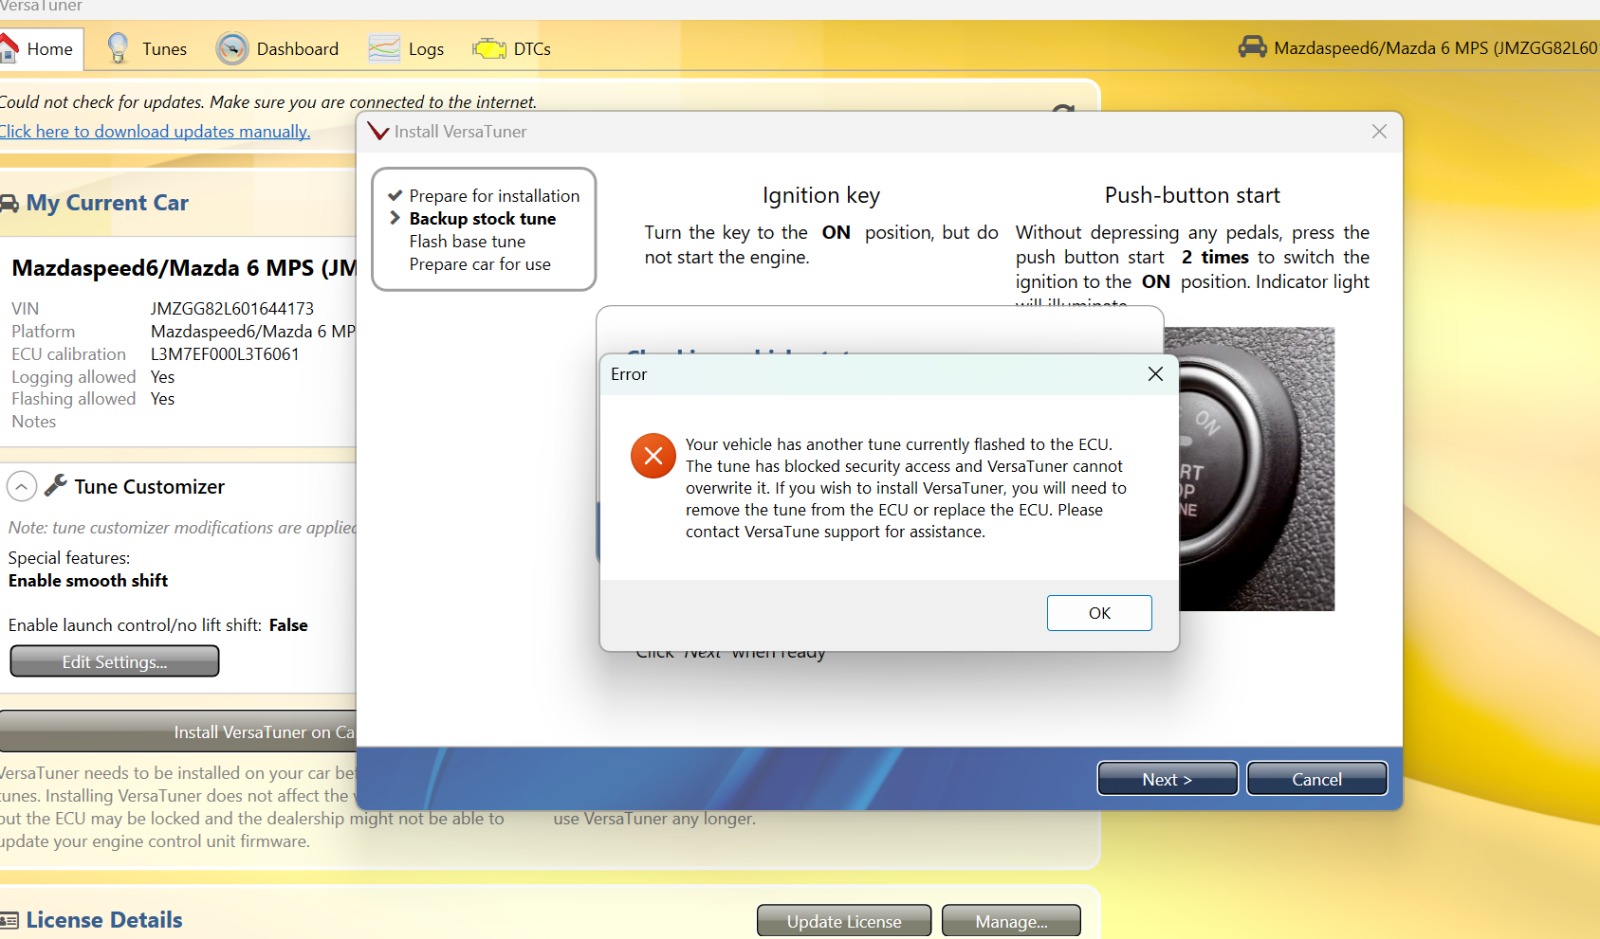Click the My Current Car heading
1600x939 pixels.
(x=107, y=203)
